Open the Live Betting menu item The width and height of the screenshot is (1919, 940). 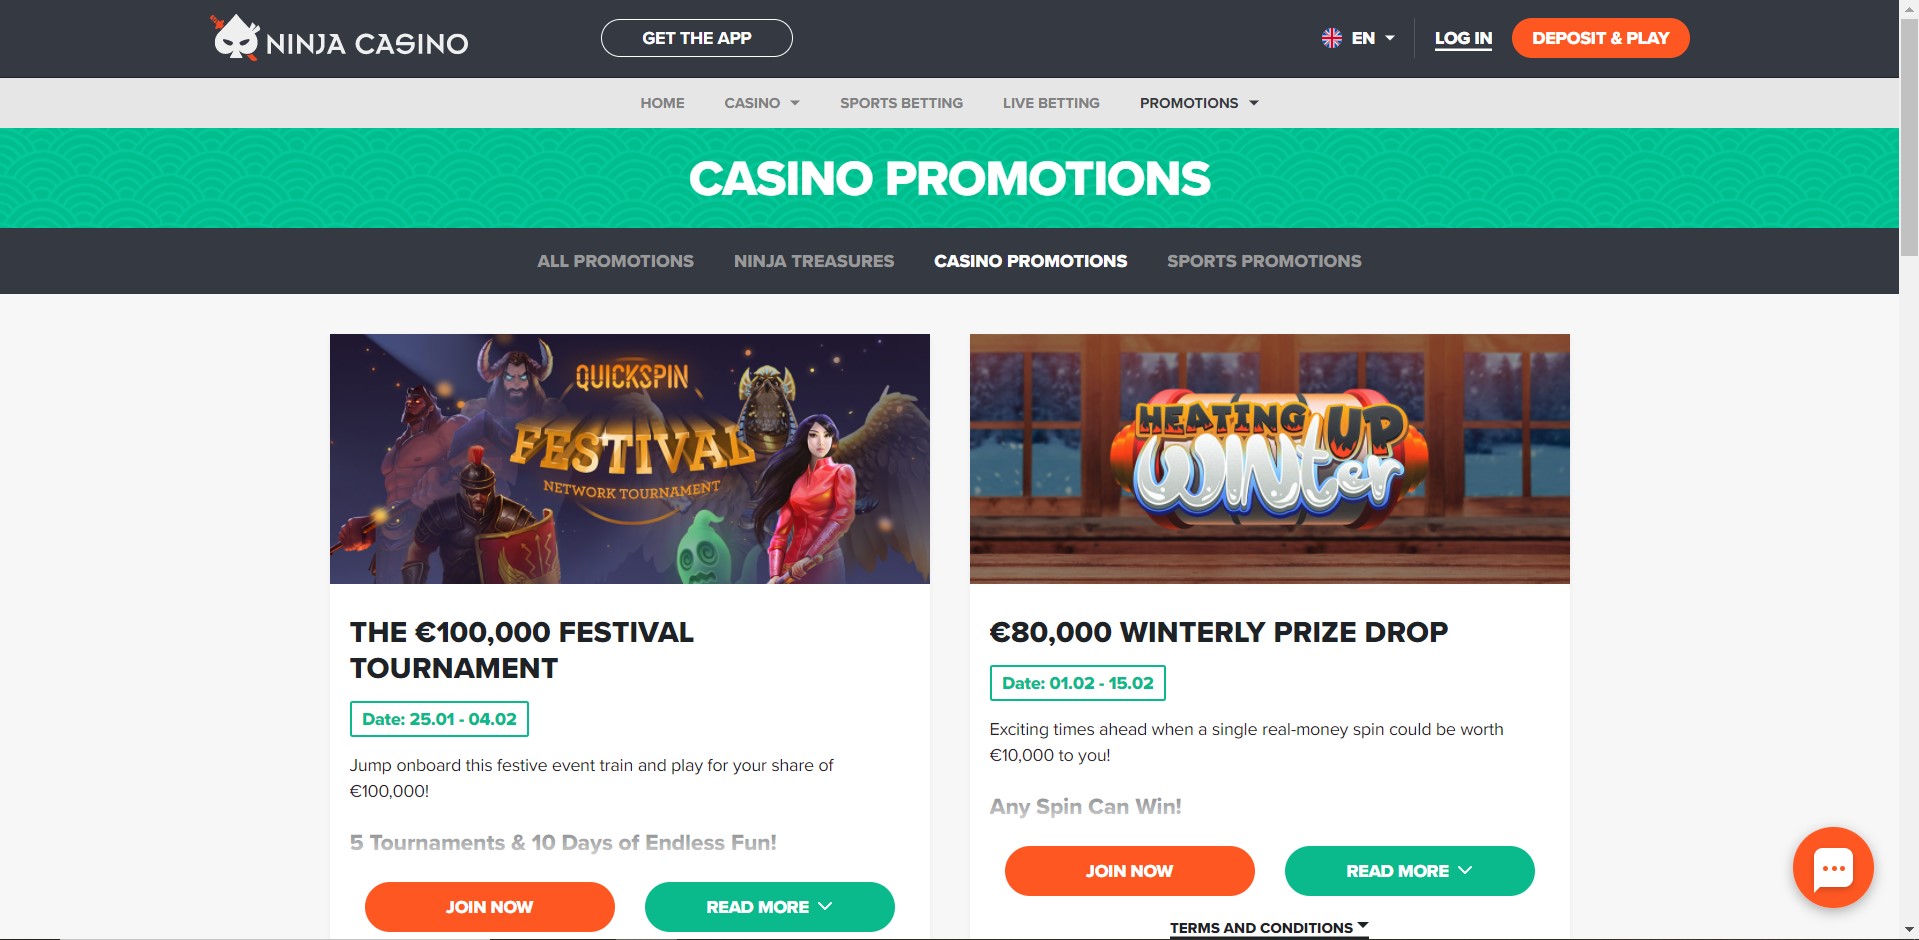click(x=1051, y=103)
